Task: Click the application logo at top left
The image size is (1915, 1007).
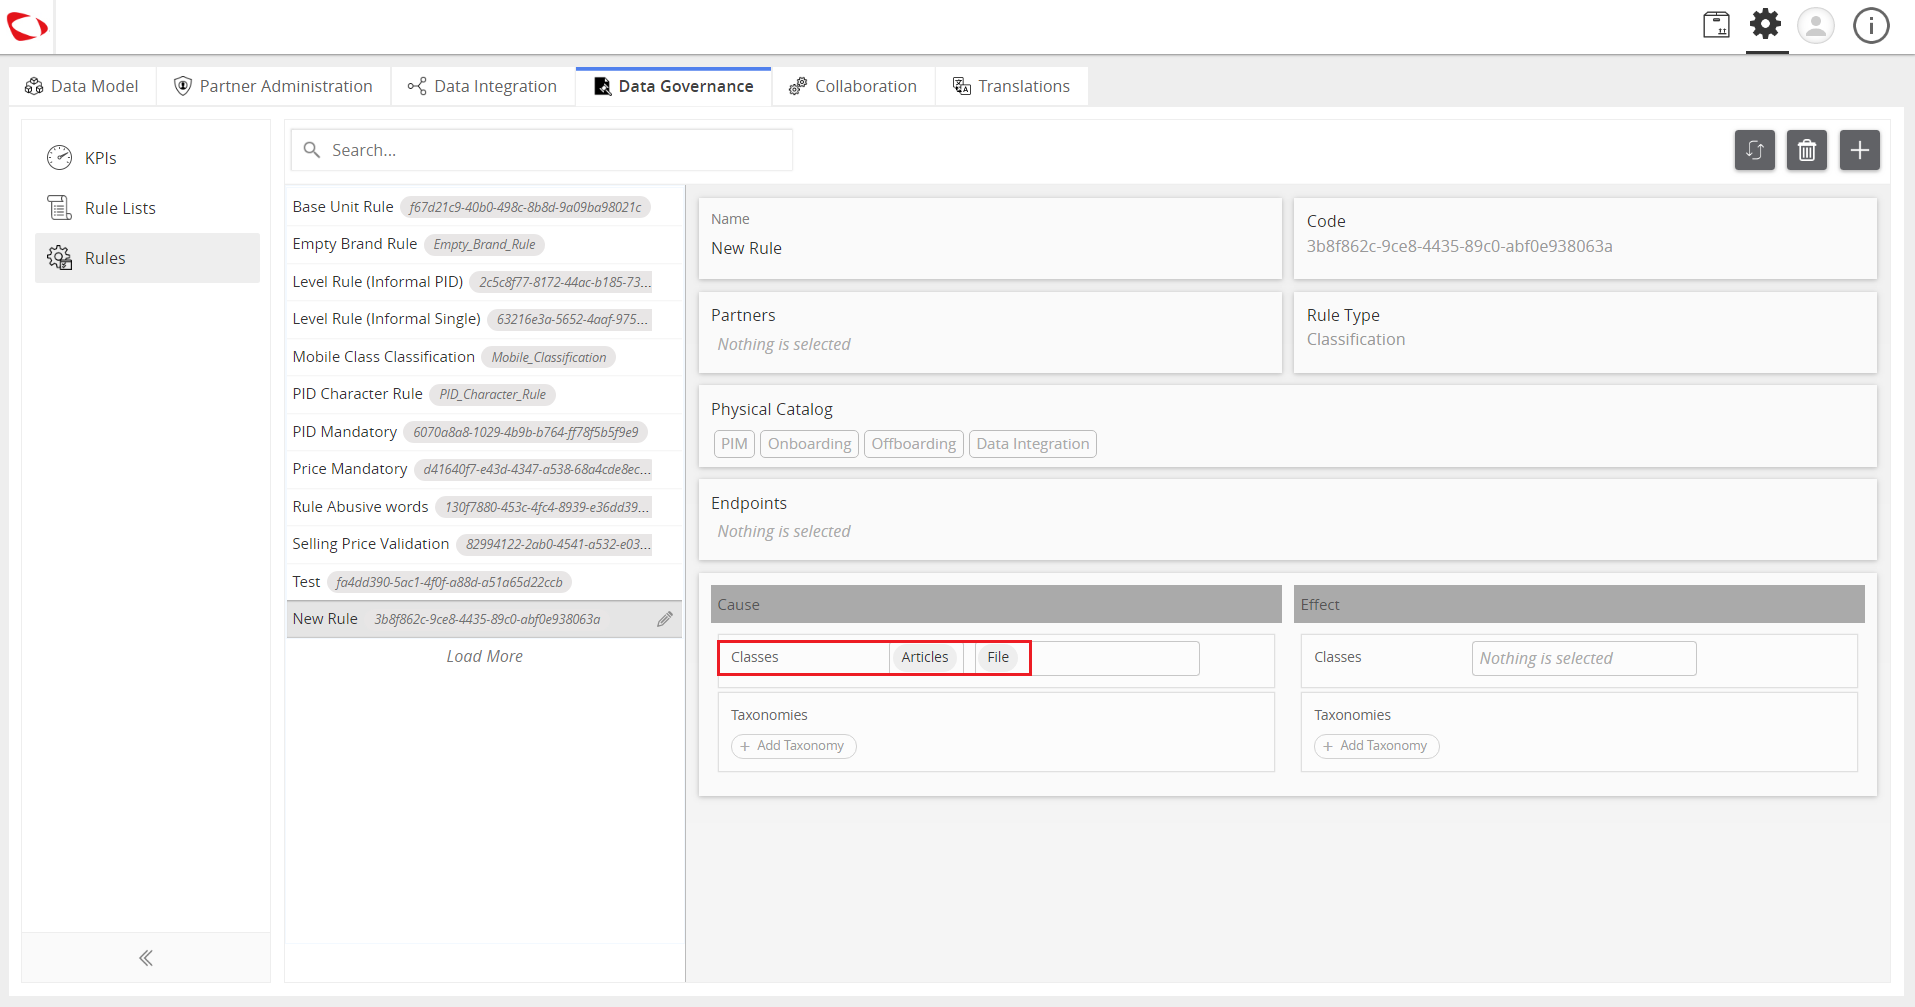Action: [x=27, y=26]
